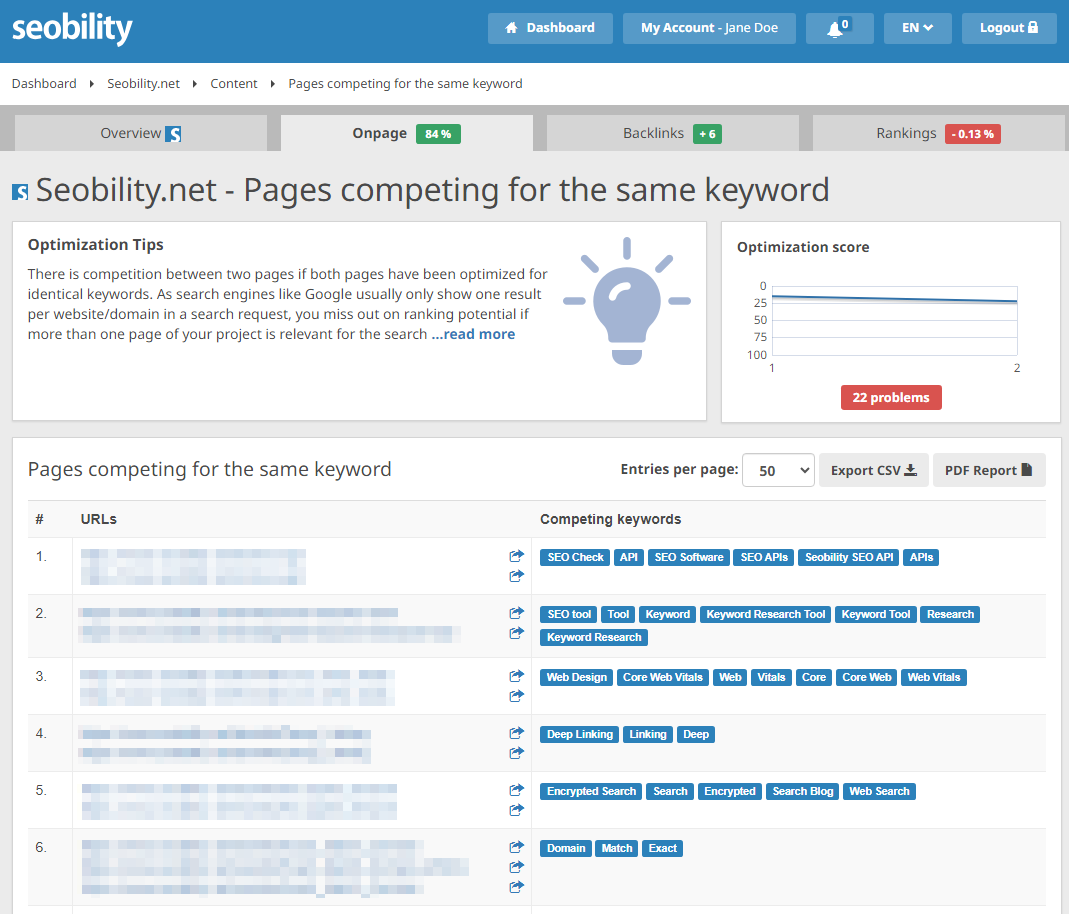Screen dimensions: 1069x914
Task: Click the seobility logo in the header
Action: click(70, 27)
